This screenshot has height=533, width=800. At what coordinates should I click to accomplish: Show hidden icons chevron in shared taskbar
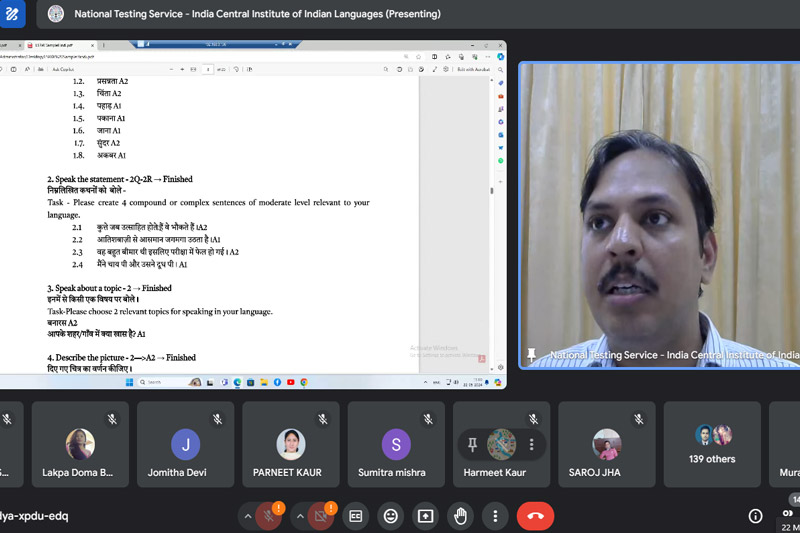tap(426, 382)
